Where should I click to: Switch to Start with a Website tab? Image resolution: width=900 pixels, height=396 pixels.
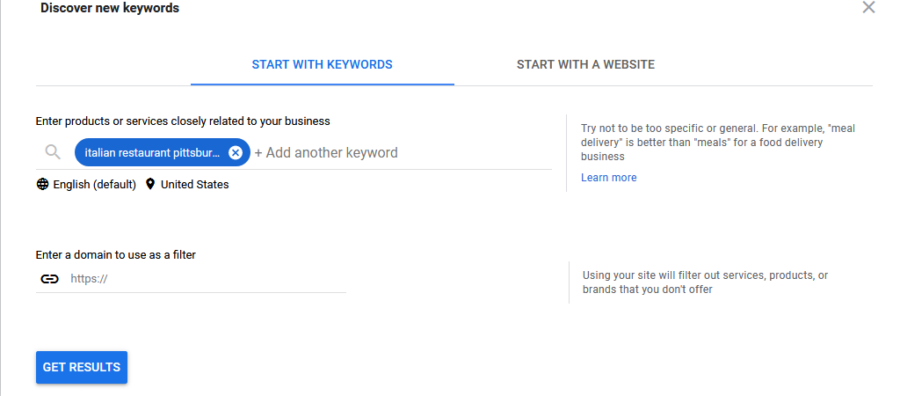click(x=585, y=65)
